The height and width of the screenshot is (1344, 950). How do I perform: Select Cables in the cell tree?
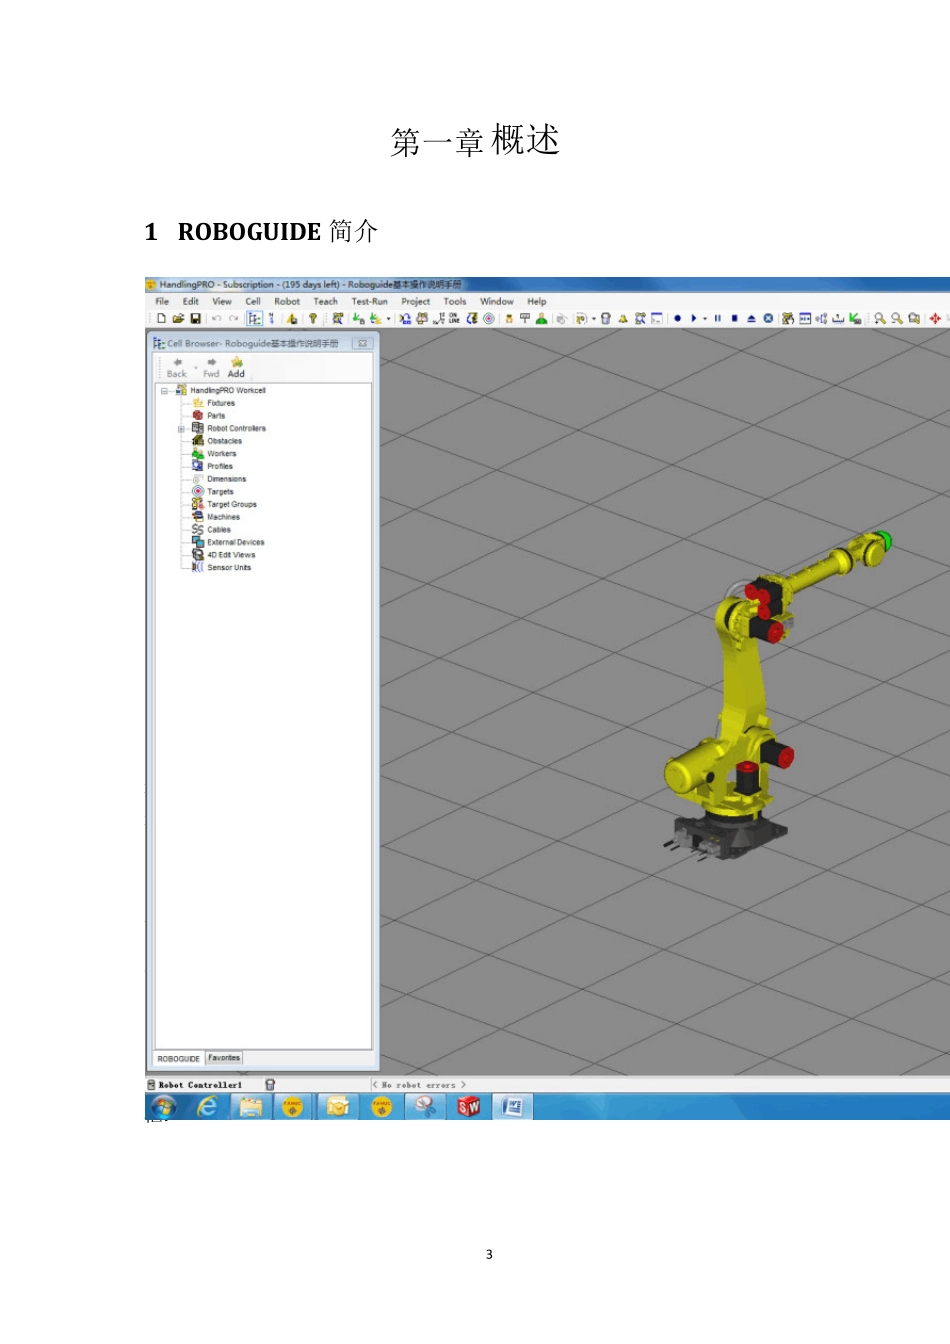coord(219,530)
